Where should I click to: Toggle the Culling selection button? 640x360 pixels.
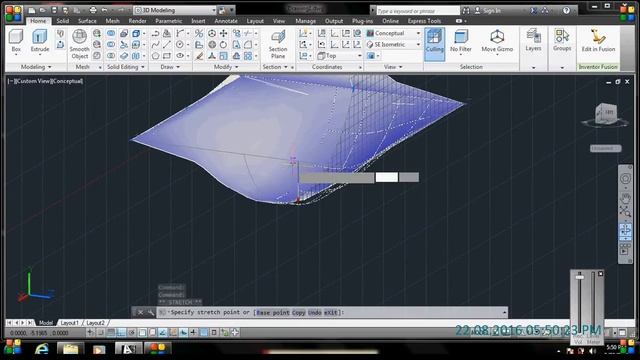[434, 44]
